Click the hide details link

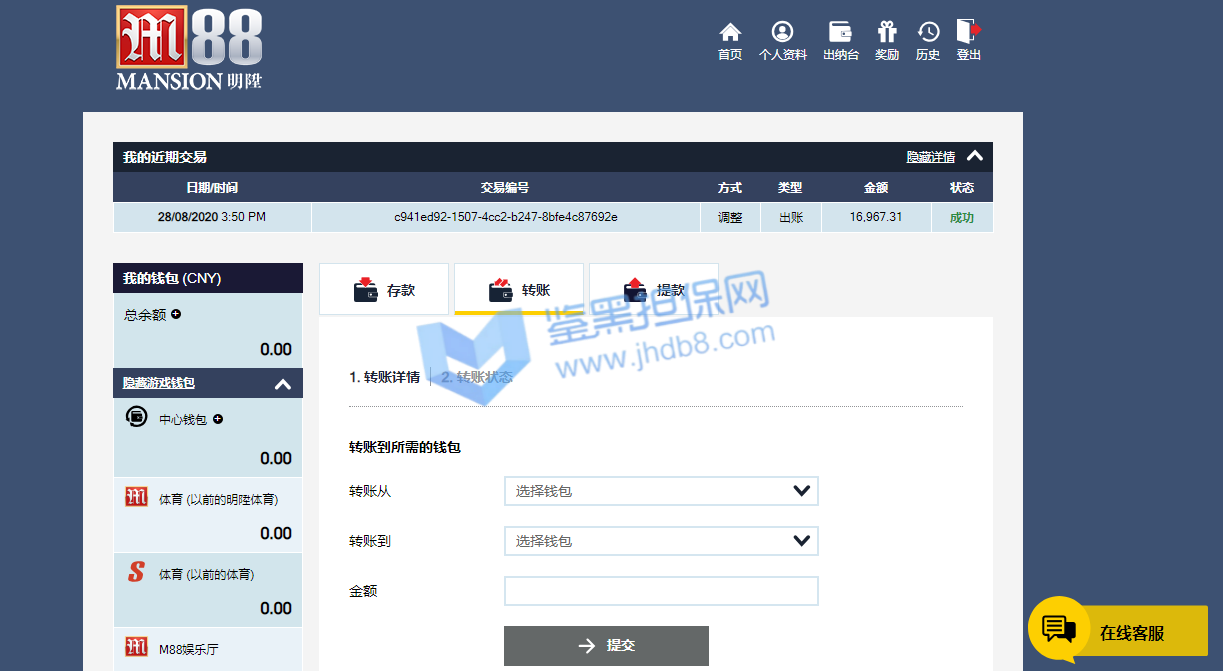tap(930, 157)
